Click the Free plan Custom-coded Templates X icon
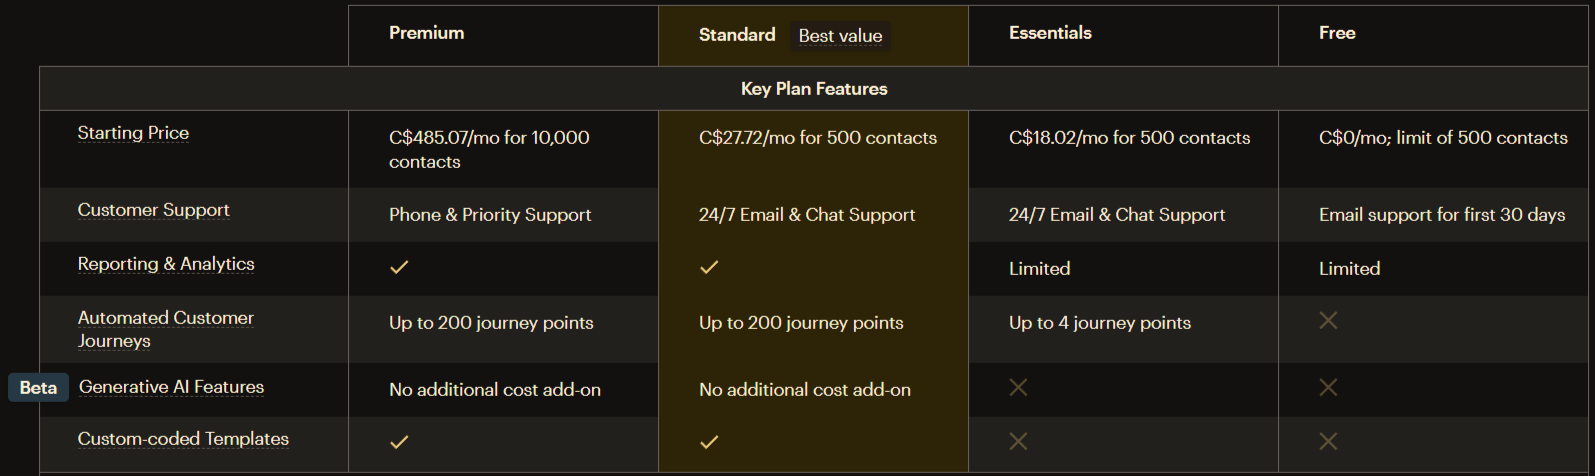Screen dimensions: 1595x476 tap(1328, 441)
